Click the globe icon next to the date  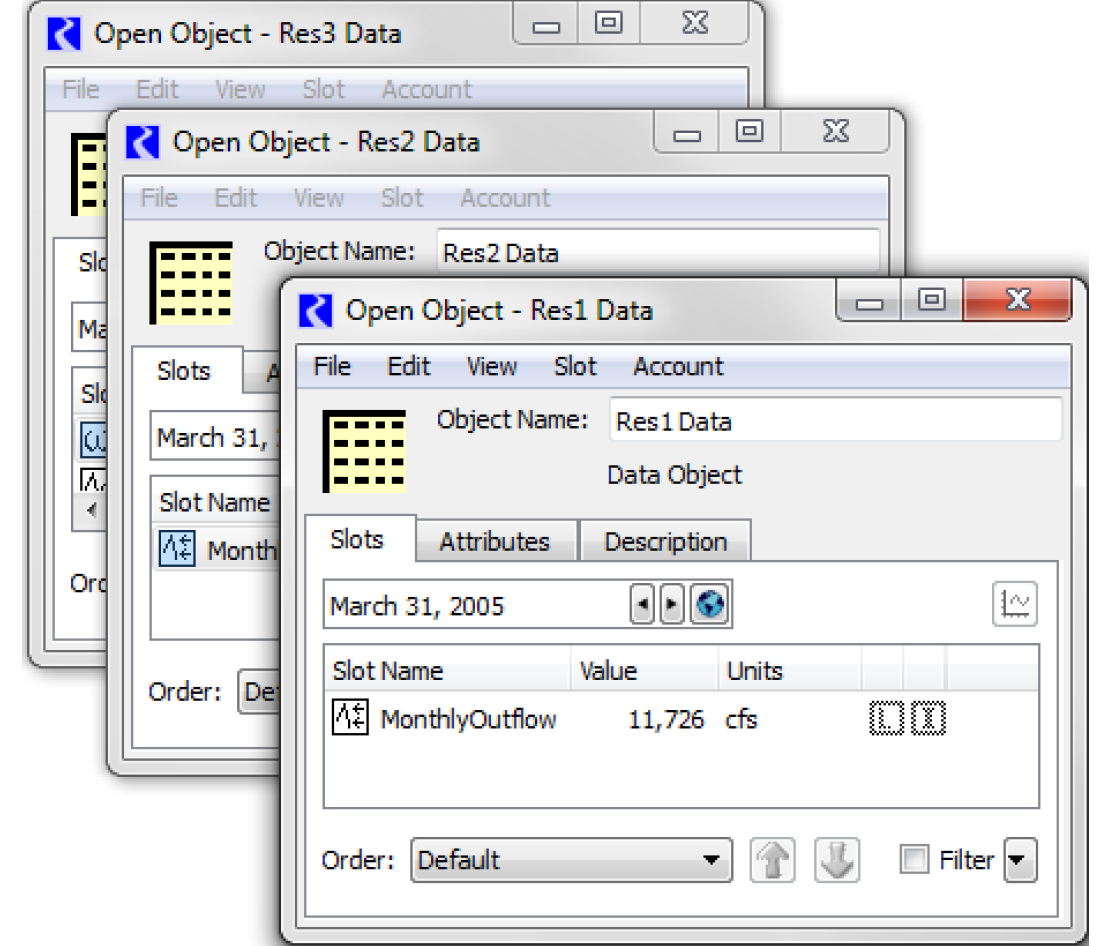pyautogui.click(x=709, y=605)
